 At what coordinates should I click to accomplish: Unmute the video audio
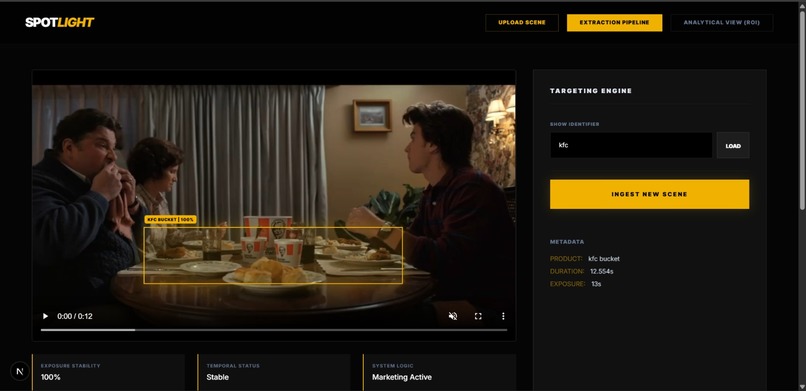pos(453,316)
